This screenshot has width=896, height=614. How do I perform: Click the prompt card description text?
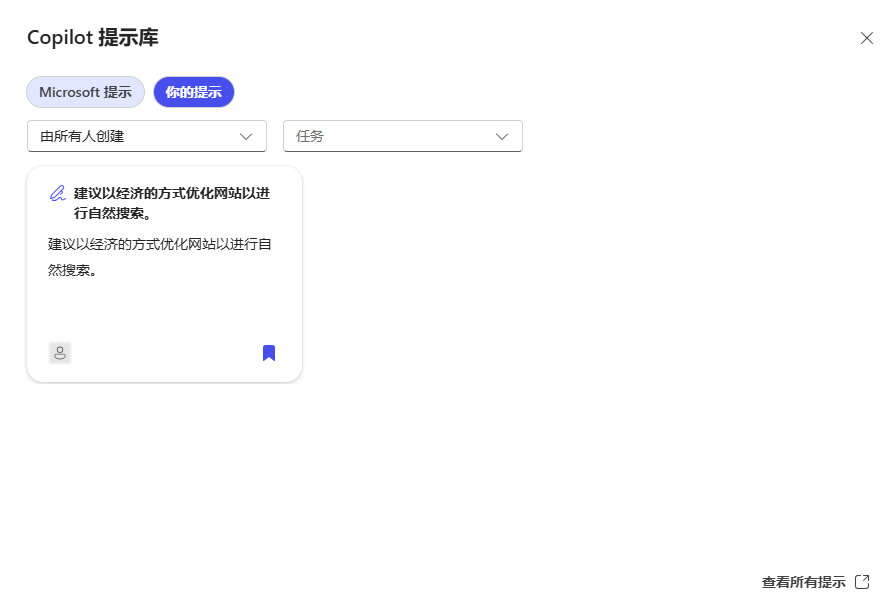(159, 257)
